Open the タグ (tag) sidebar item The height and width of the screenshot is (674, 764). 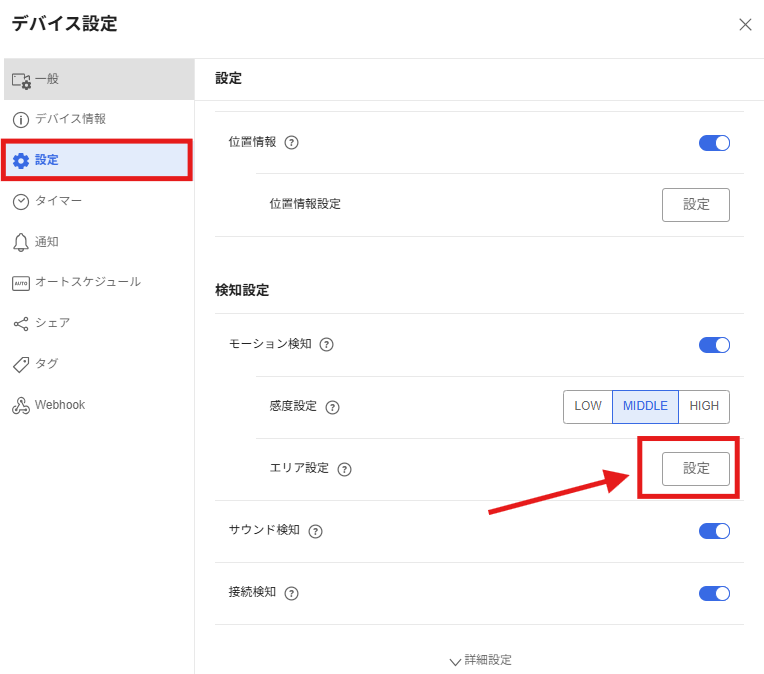pyautogui.click(x=47, y=364)
